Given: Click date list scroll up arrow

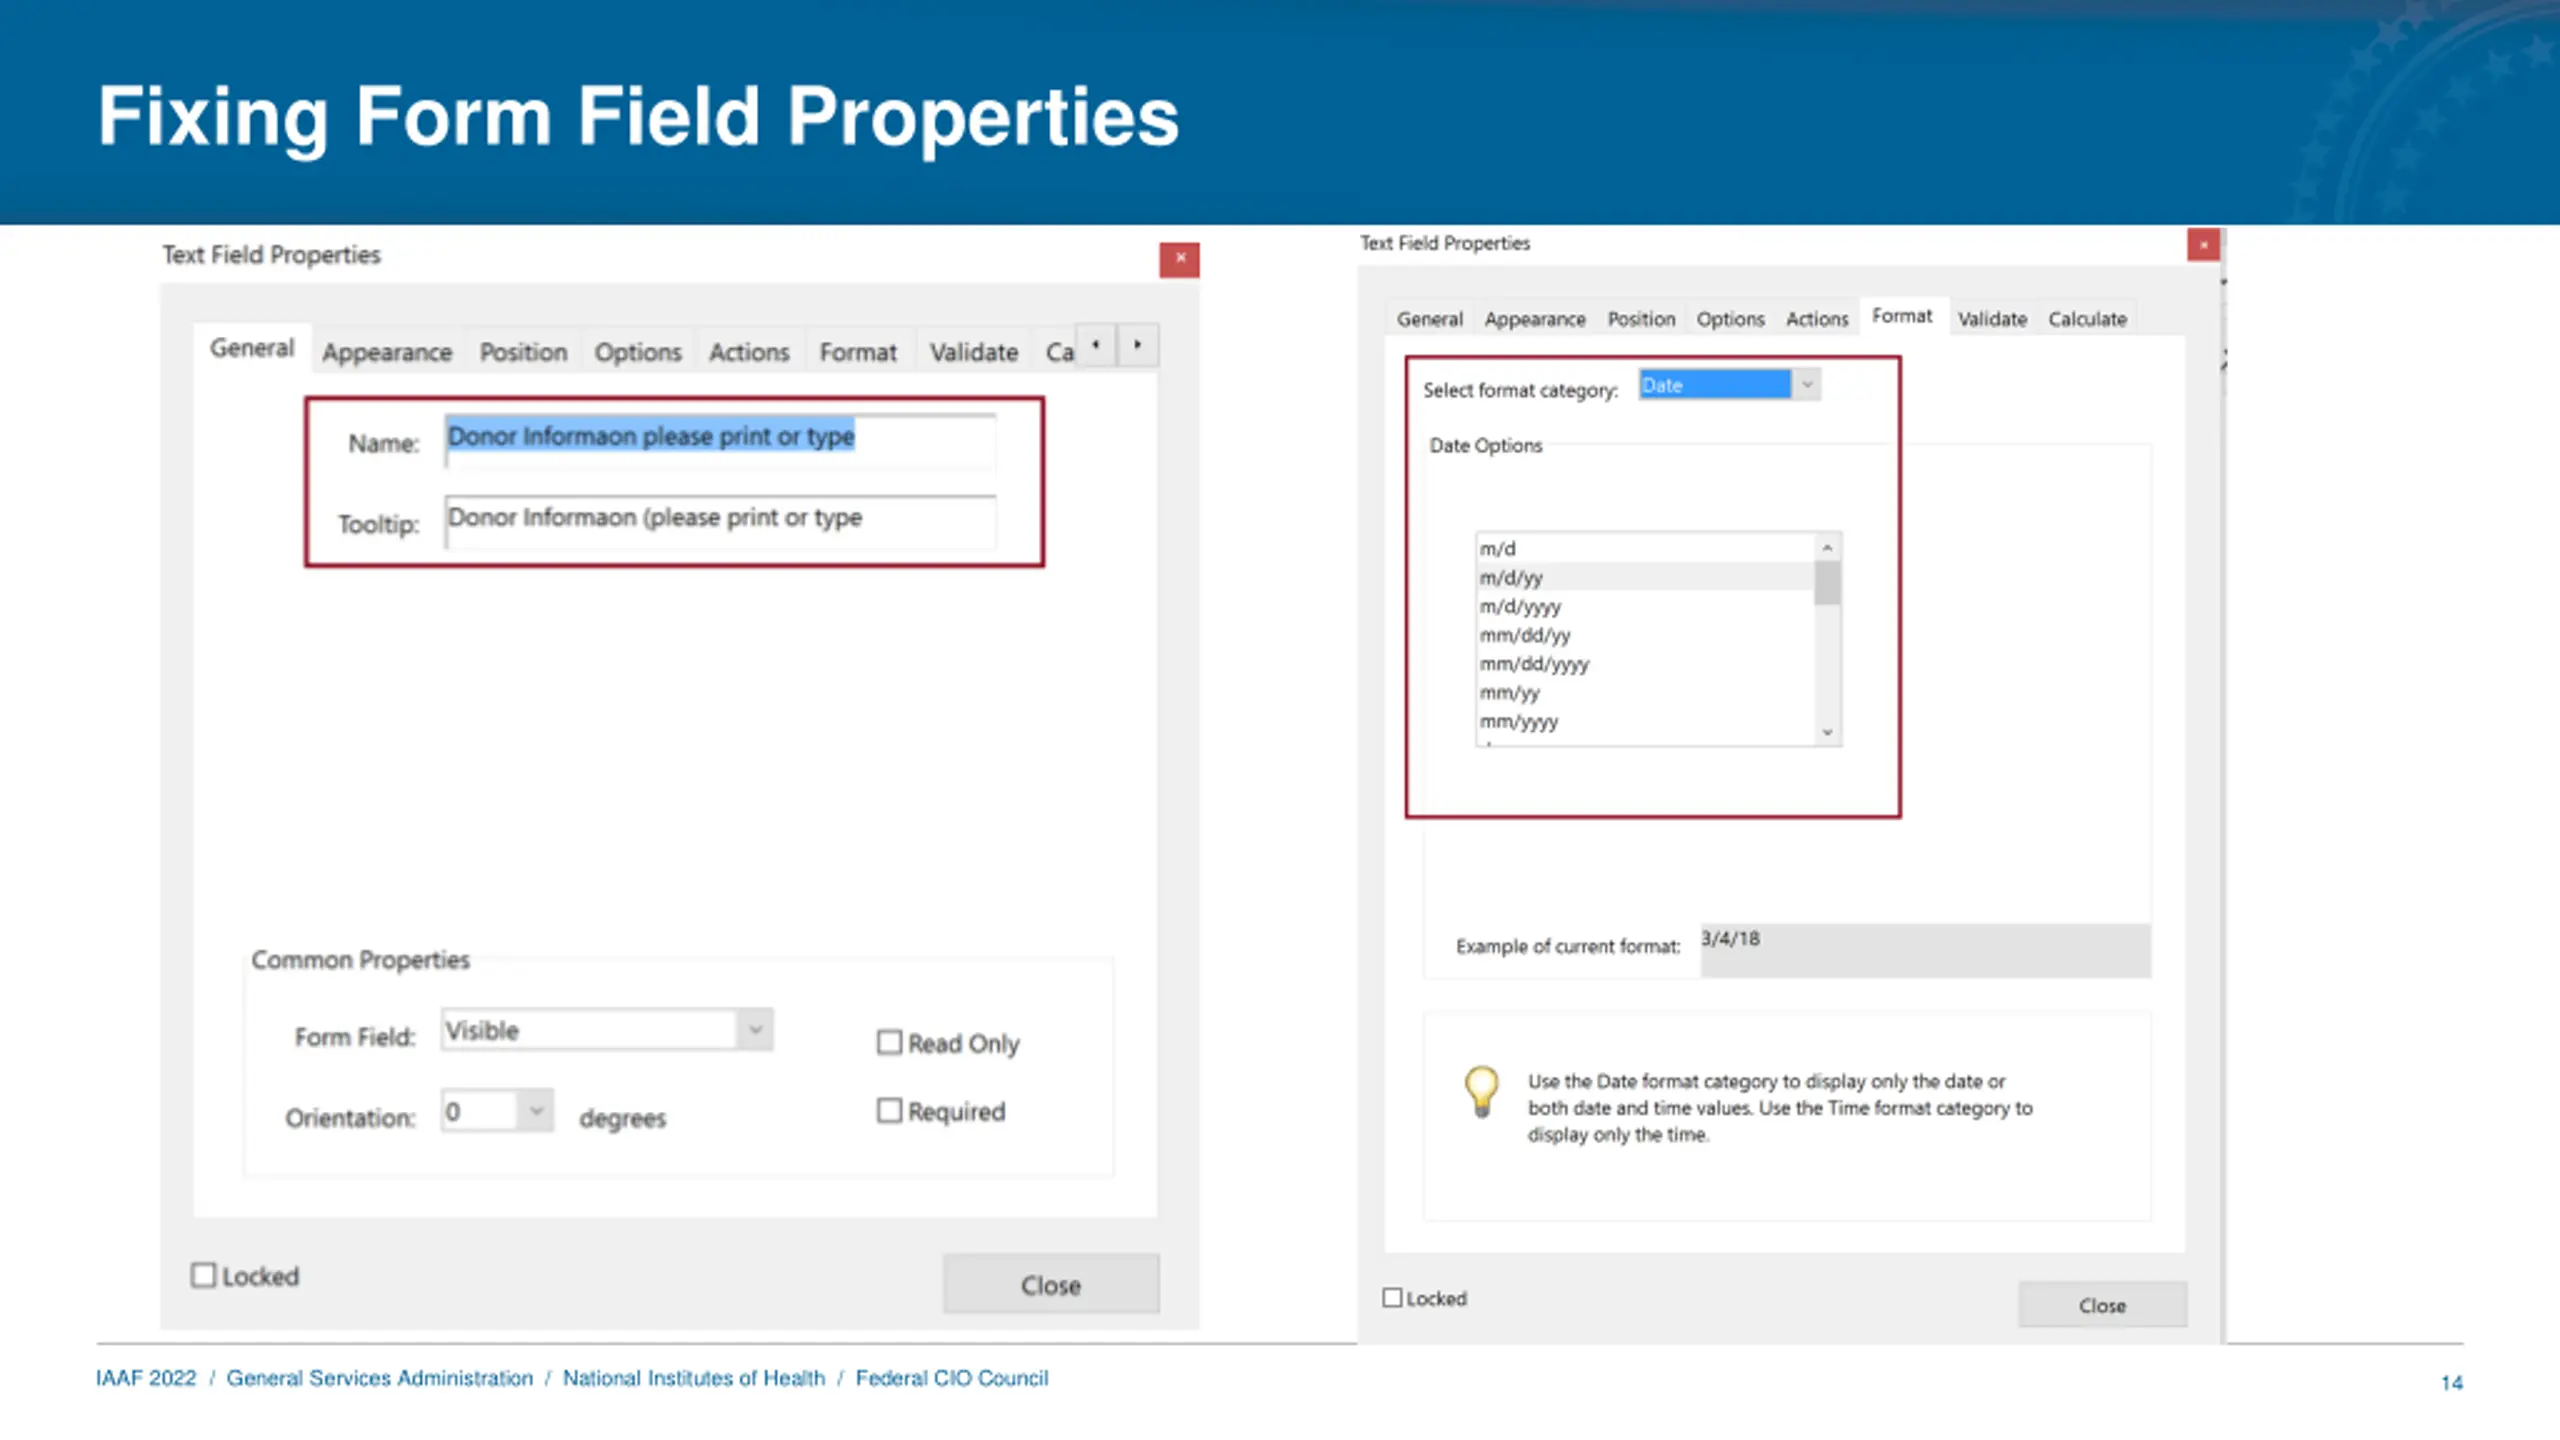Looking at the screenshot, I should (x=1827, y=547).
